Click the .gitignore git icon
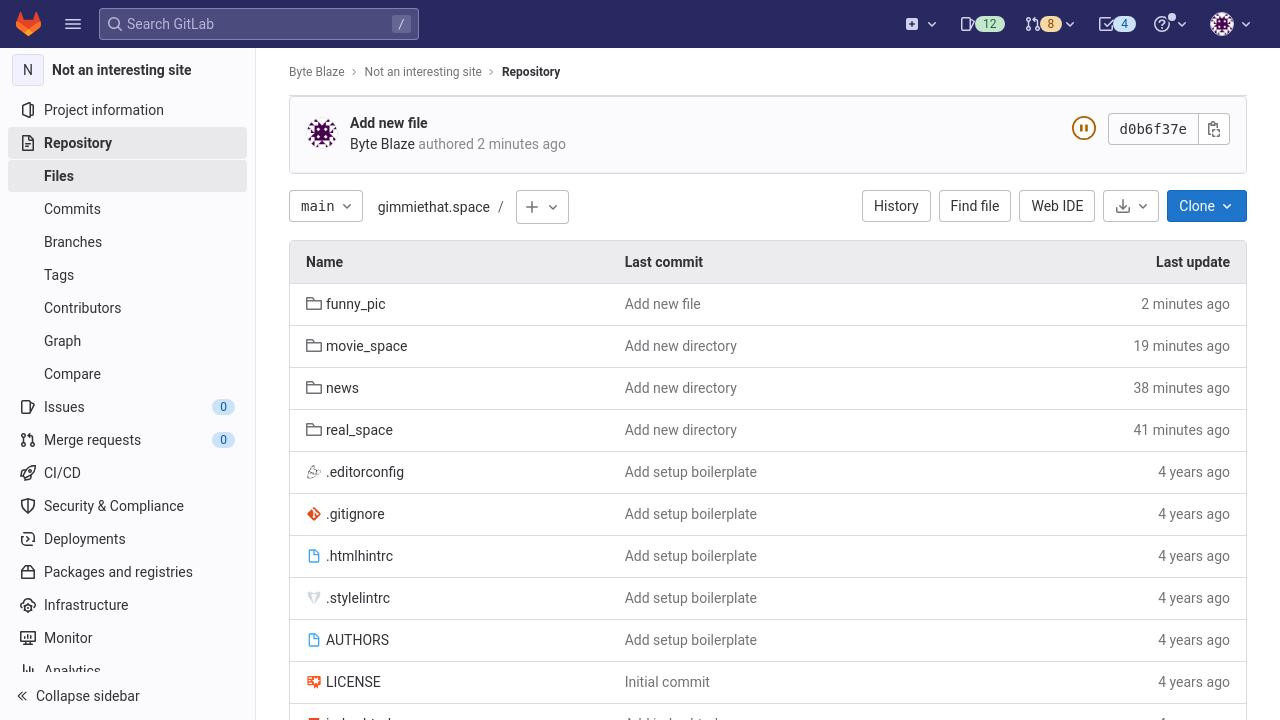Screen dimensions: 1280x720 point(314,514)
